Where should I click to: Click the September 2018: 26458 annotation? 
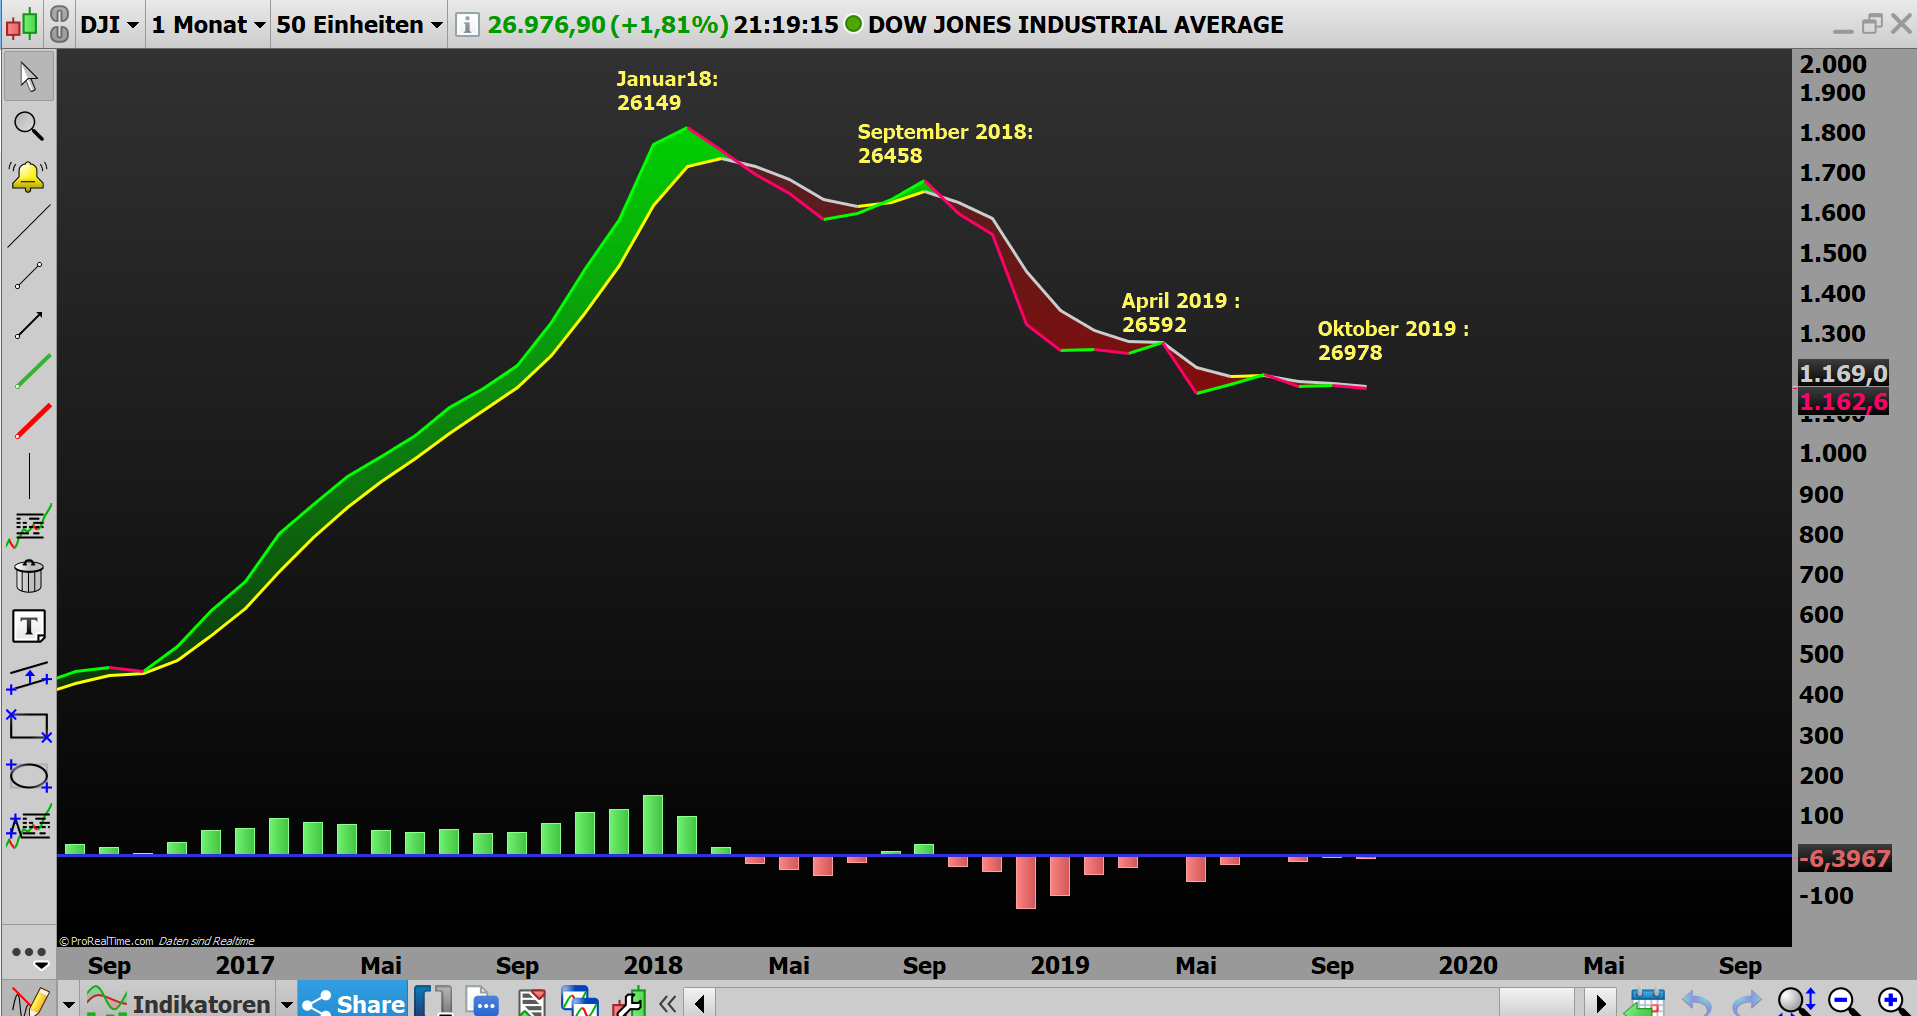pos(945,143)
